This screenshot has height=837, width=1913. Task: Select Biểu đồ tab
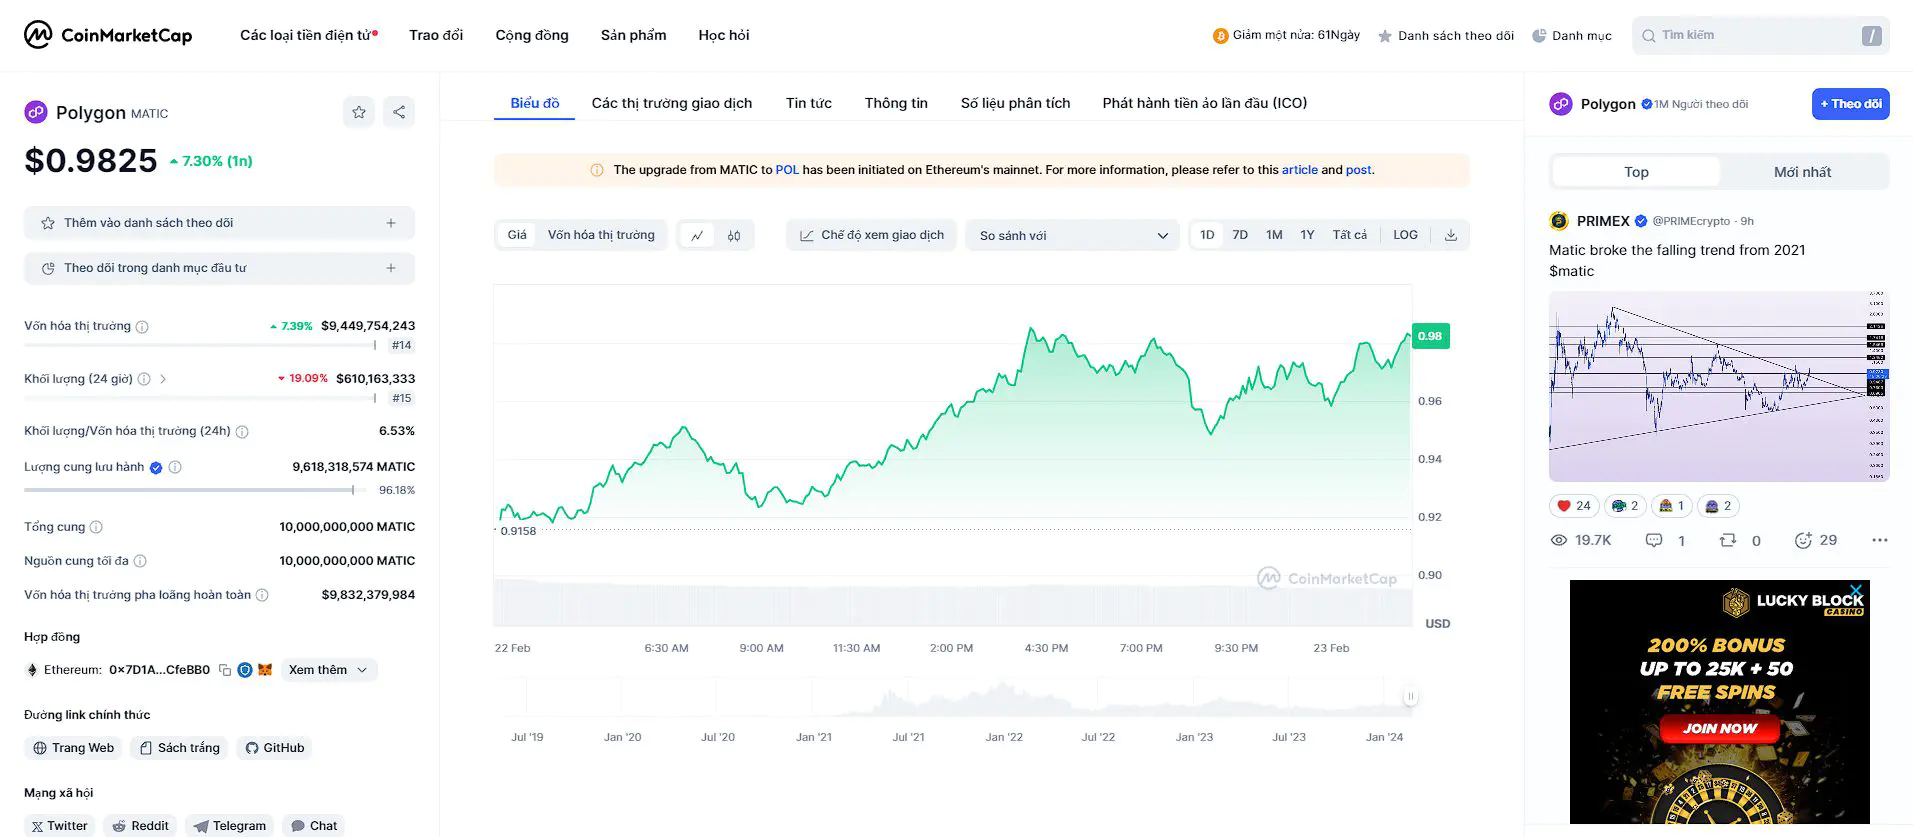535,103
